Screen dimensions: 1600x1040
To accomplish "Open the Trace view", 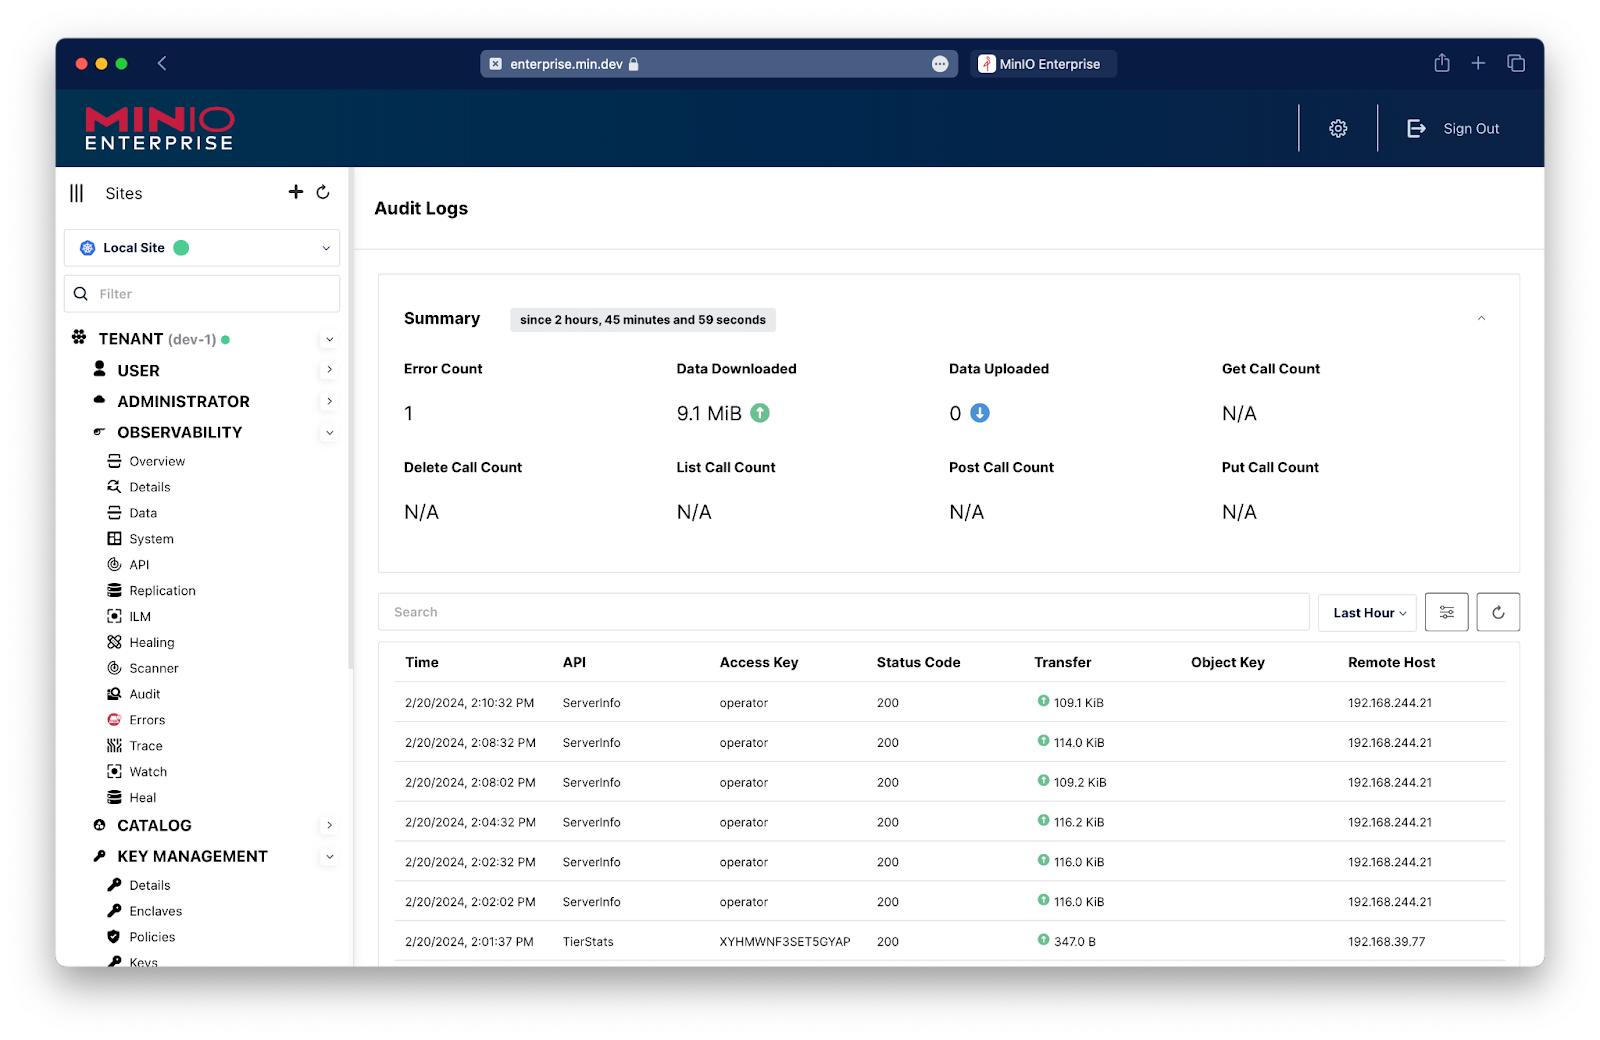I will click(145, 746).
